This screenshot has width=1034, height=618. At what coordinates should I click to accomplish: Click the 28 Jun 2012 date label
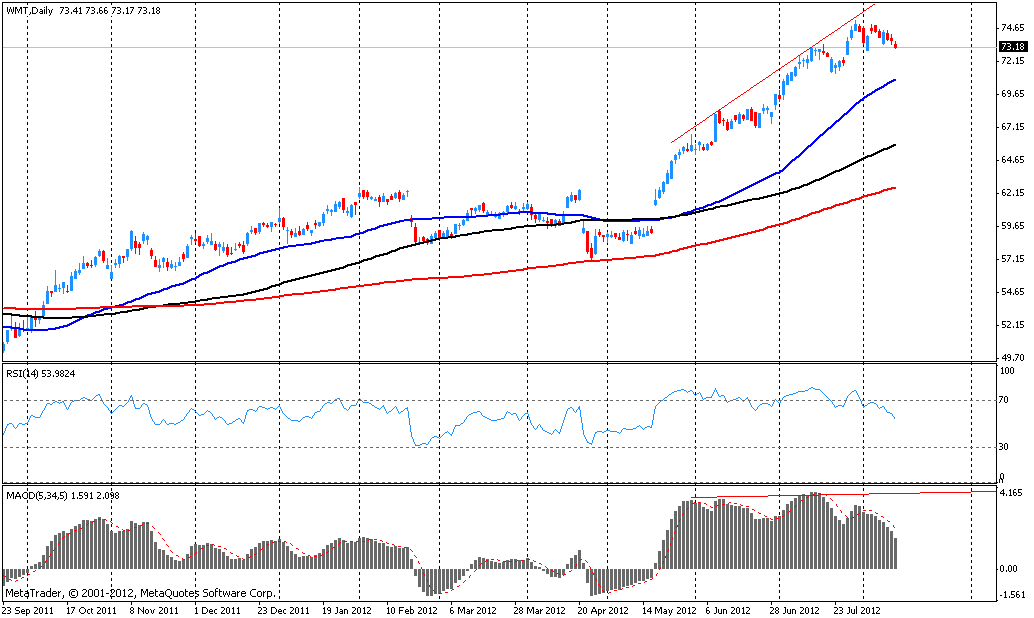pos(795,610)
